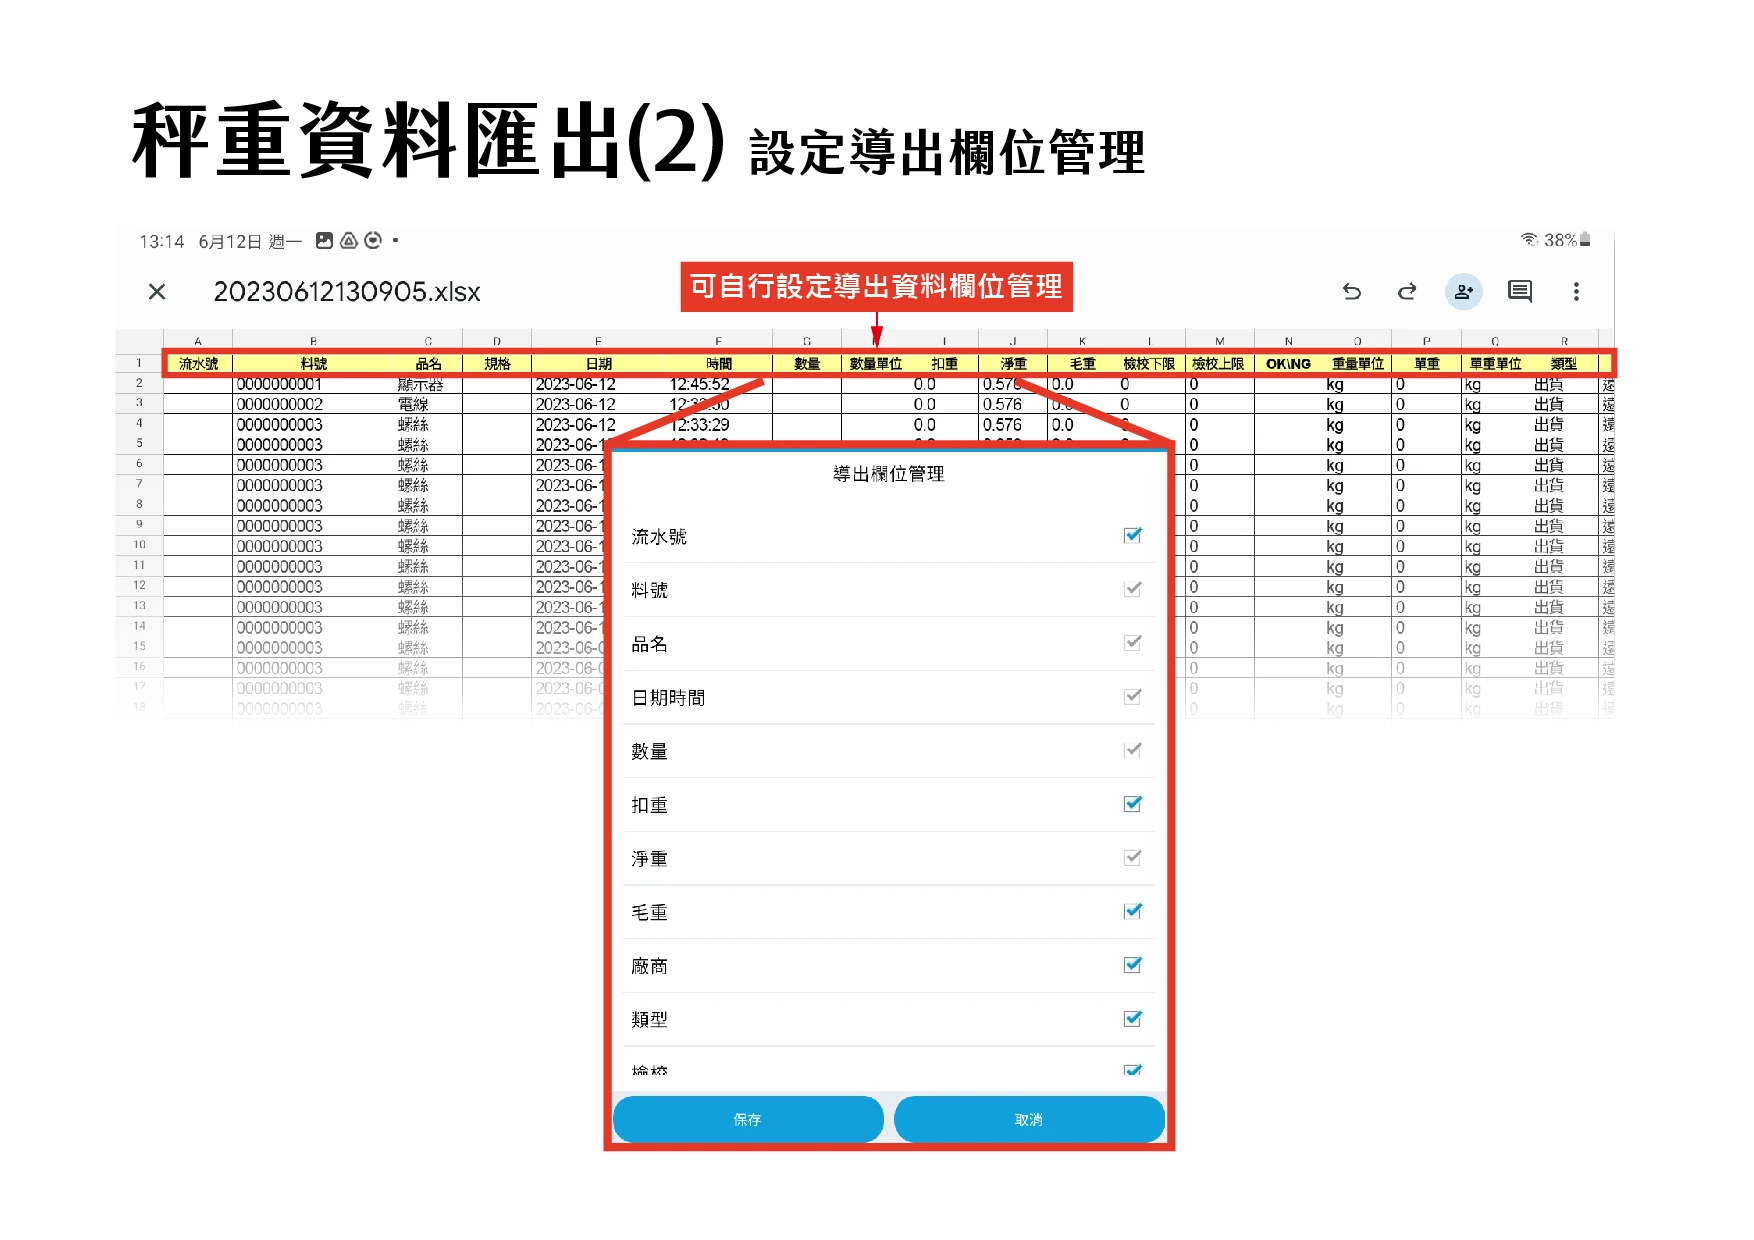The height and width of the screenshot is (1240, 1754).
Task: Select the 12:45:52 time cell
Action: [x=718, y=384]
